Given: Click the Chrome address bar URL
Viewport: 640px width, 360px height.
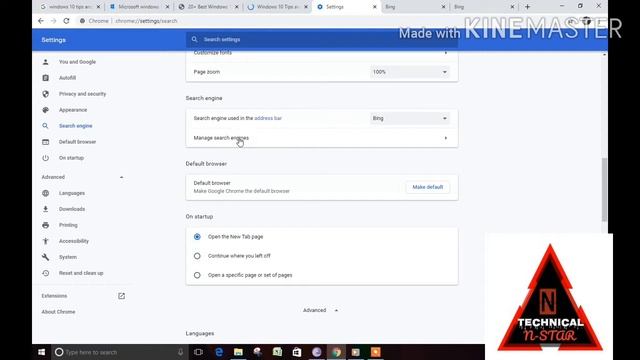Looking at the screenshot, I should tap(146, 21).
